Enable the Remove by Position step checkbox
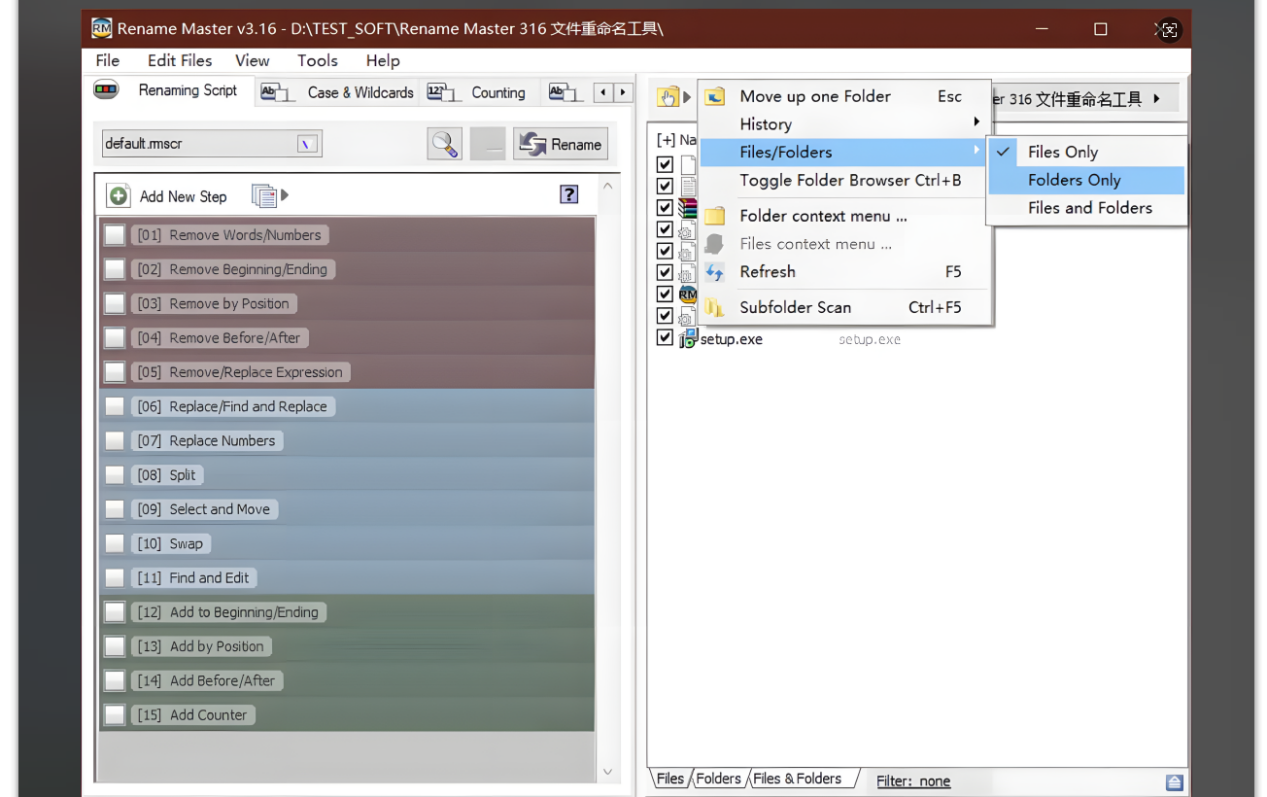This screenshot has height=797, width=1267. pos(115,304)
